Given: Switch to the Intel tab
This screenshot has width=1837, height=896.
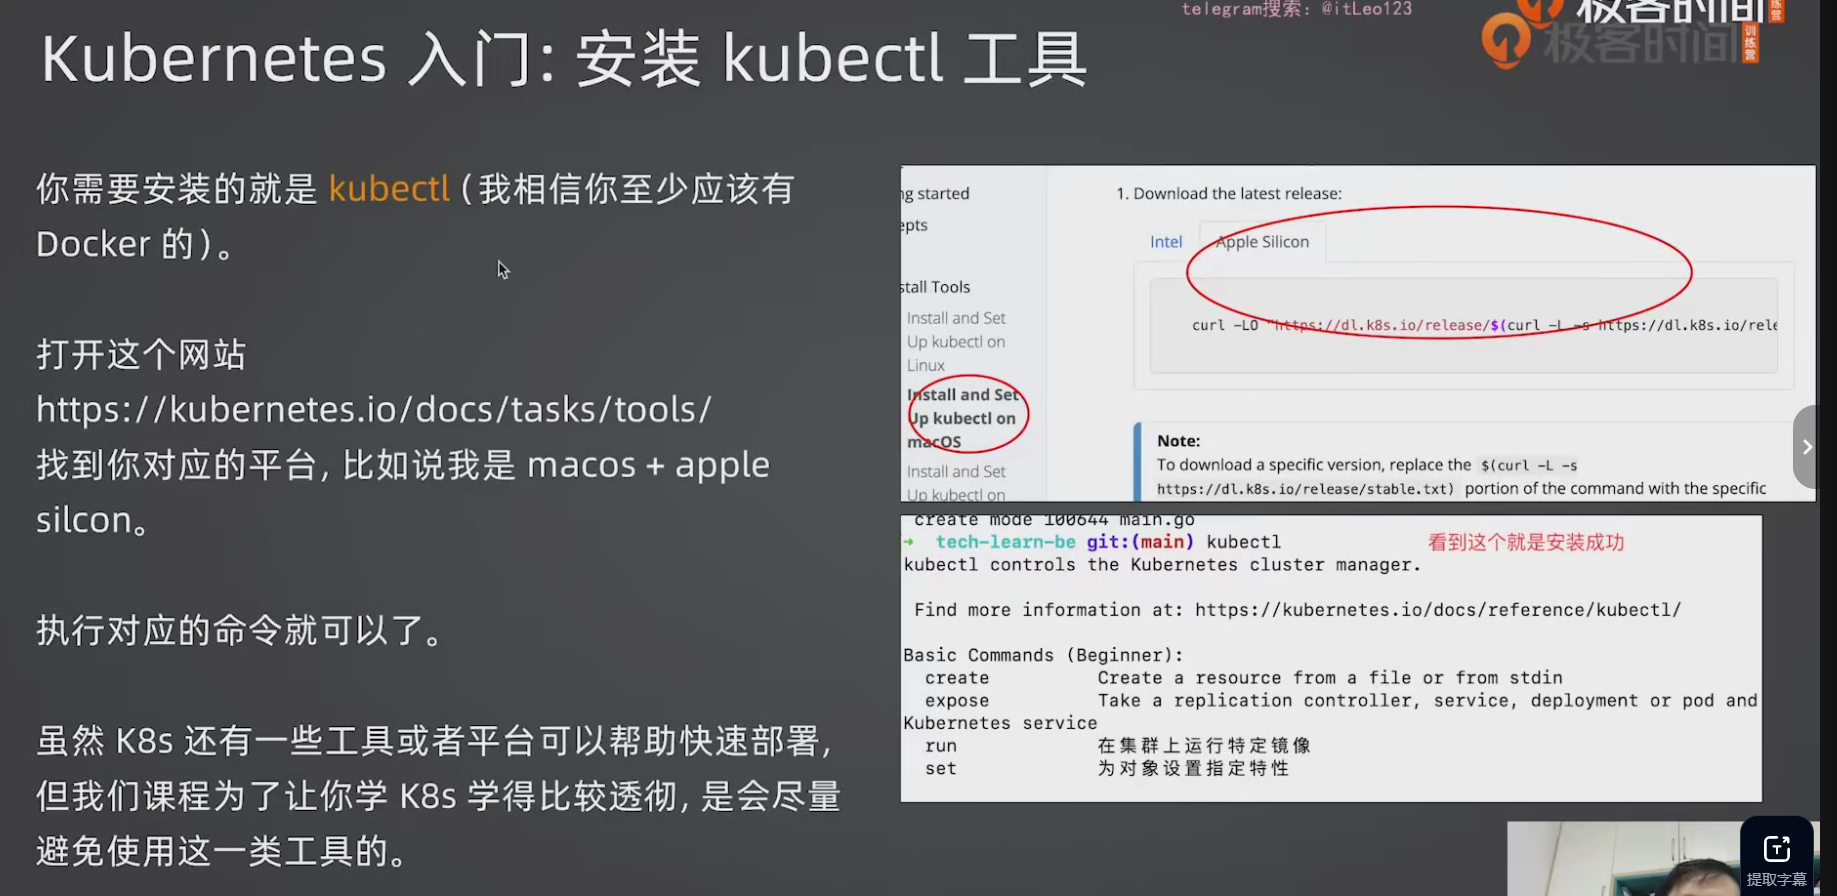Looking at the screenshot, I should coord(1166,242).
